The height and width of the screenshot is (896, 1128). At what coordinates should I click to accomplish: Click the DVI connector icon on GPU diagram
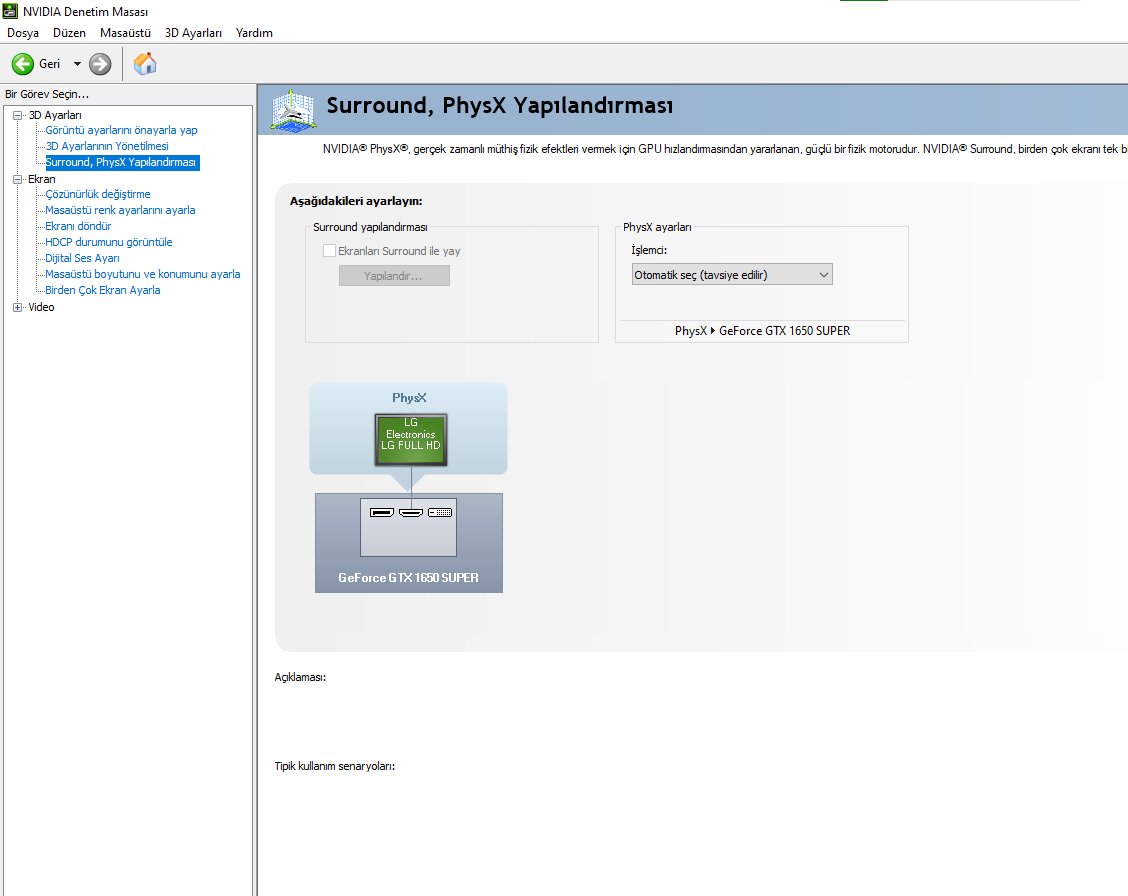pos(440,513)
